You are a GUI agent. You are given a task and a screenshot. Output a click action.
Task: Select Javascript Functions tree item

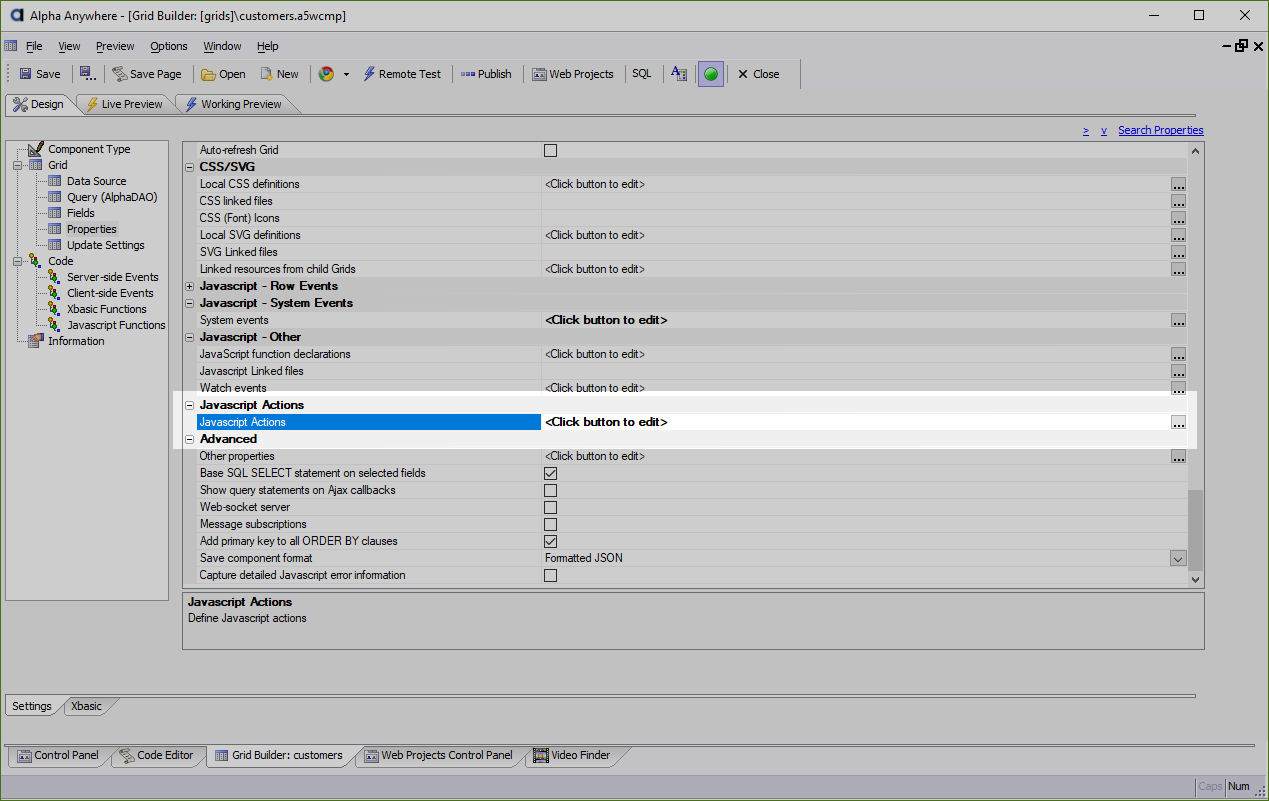(116, 325)
